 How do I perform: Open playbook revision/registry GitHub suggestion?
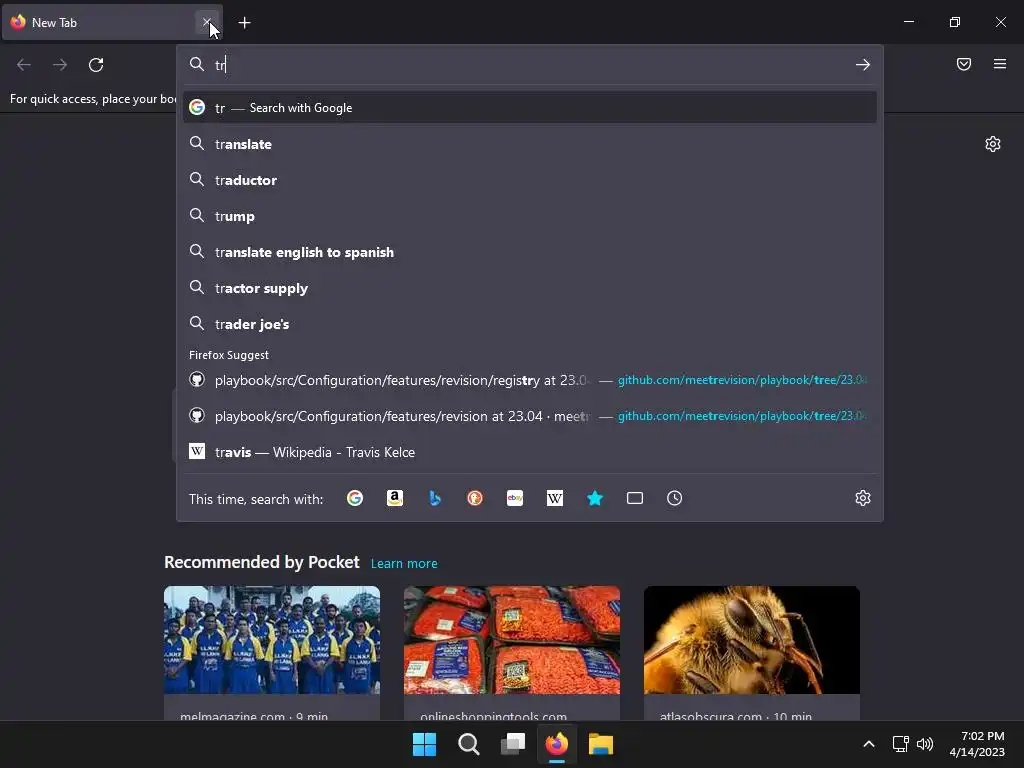tap(530, 380)
